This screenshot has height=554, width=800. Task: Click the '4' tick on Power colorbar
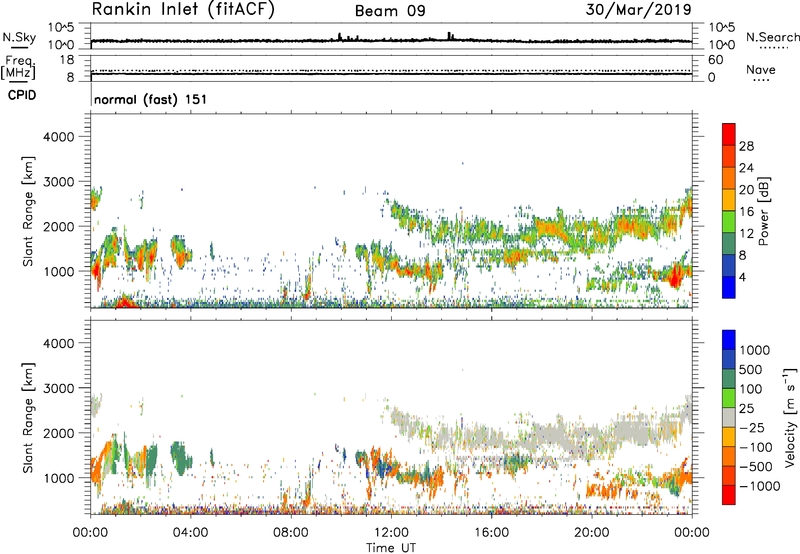(742, 277)
